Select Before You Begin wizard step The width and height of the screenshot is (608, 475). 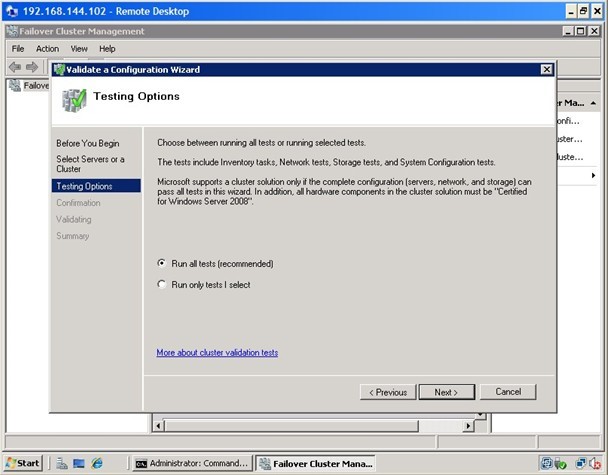[88, 143]
